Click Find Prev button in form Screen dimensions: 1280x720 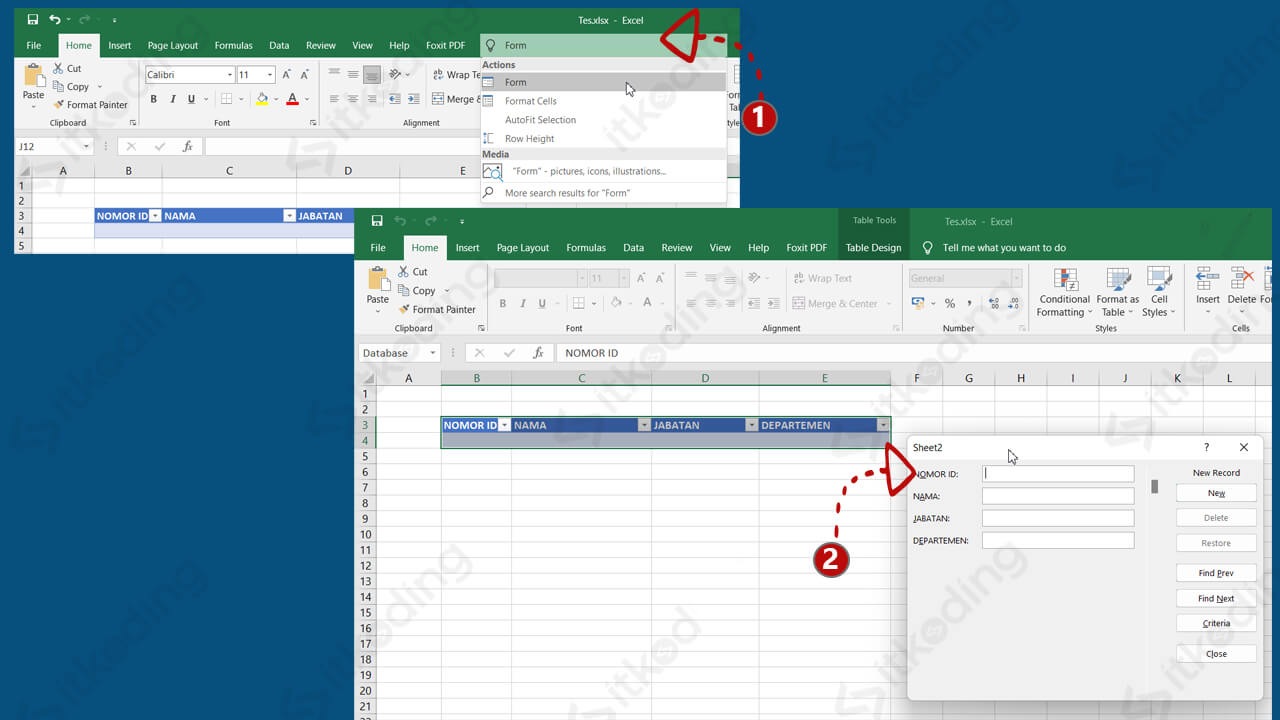pos(1216,573)
